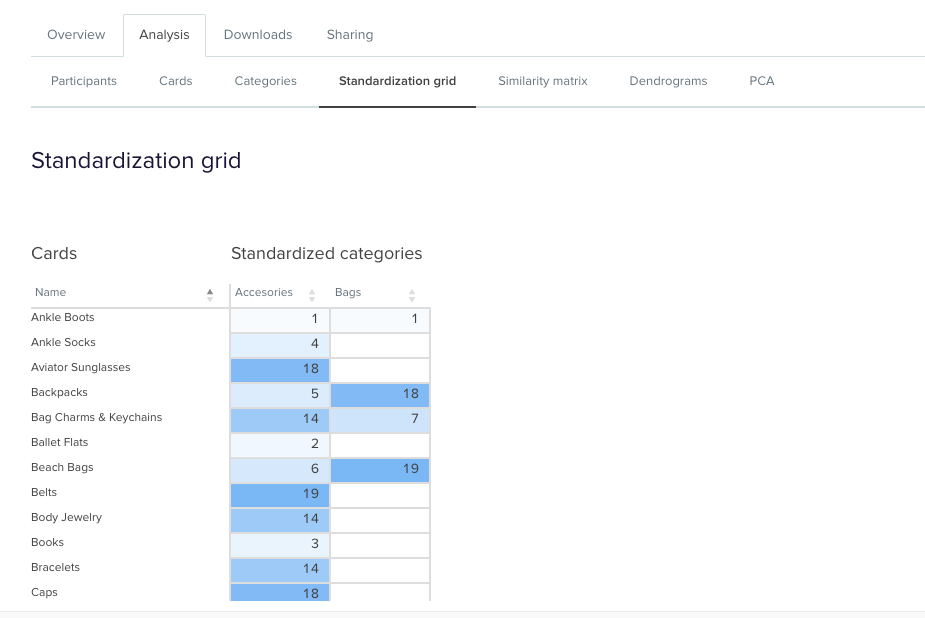Screen dimensions: 925x618
Task: Select the Analysis tab
Action: (164, 35)
